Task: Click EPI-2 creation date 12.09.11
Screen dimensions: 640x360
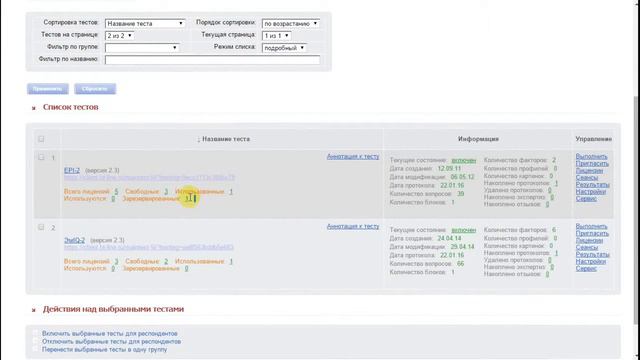Action: click(449, 169)
